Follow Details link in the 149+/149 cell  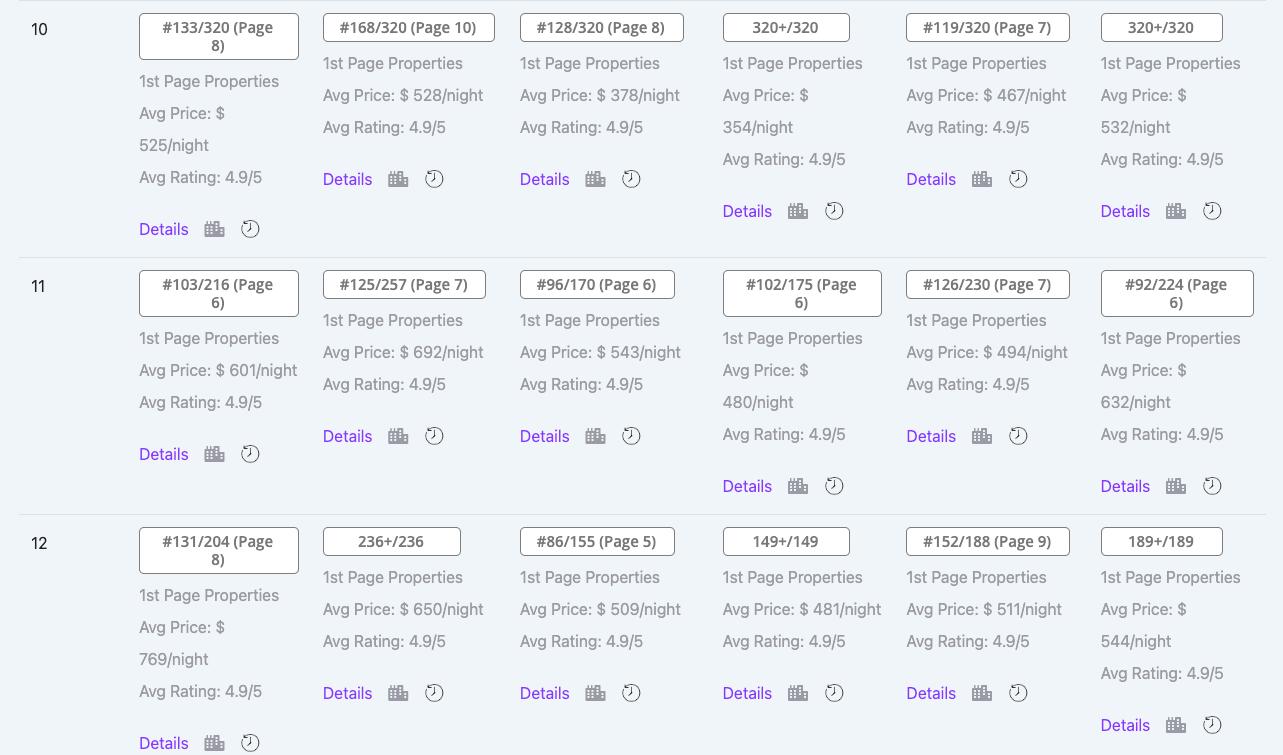[747, 693]
